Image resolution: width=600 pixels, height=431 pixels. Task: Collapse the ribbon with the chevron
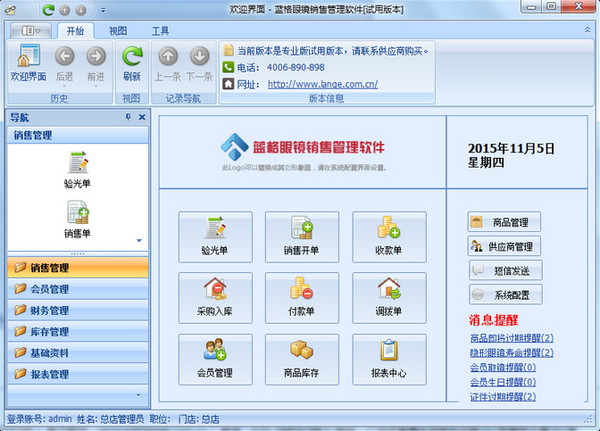(587, 29)
